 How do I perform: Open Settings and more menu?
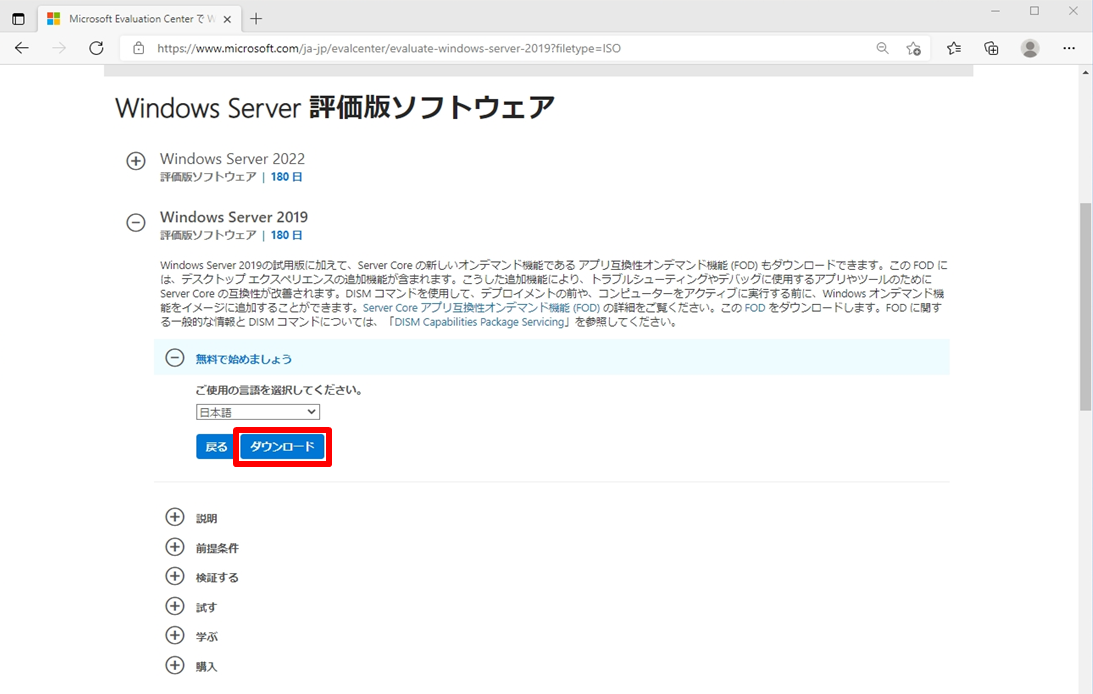pyautogui.click(x=1069, y=48)
